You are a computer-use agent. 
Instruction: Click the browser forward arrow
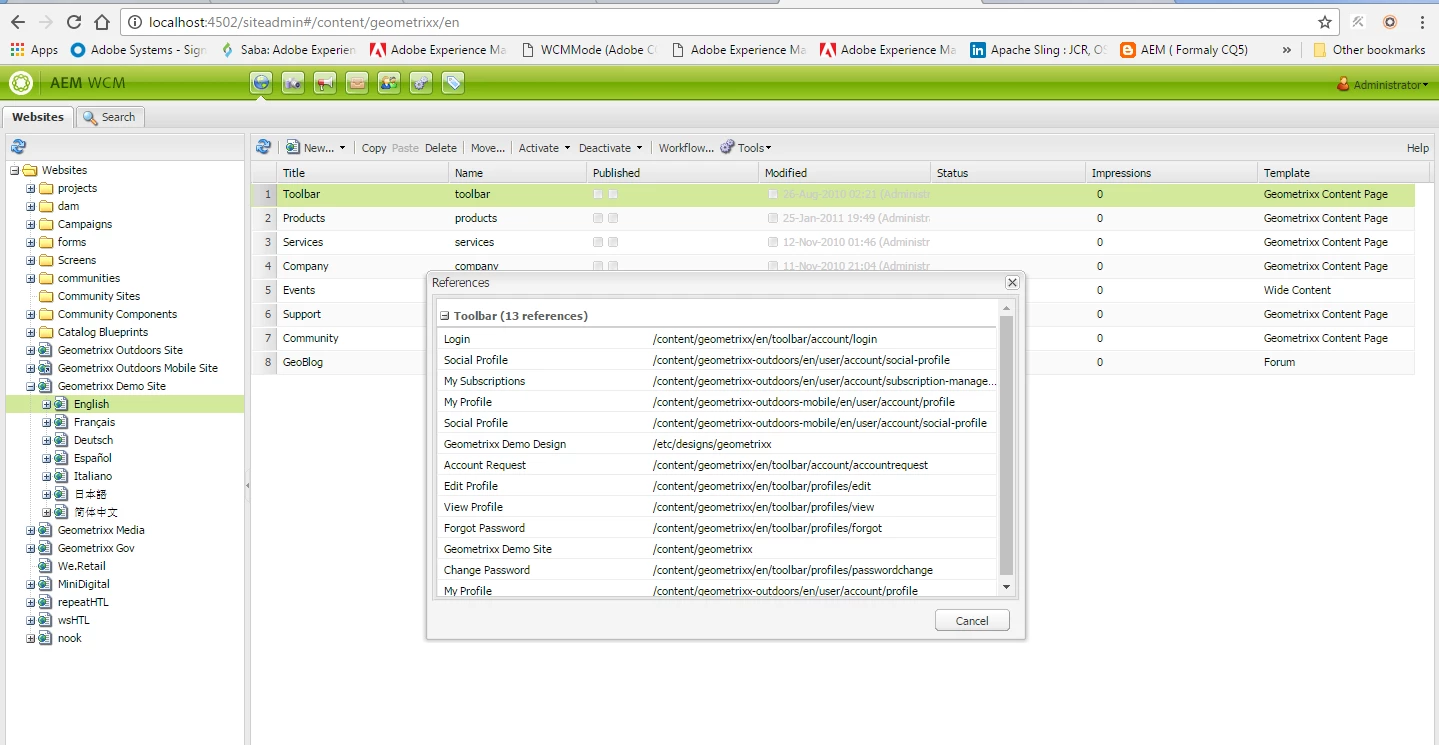(x=46, y=22)
